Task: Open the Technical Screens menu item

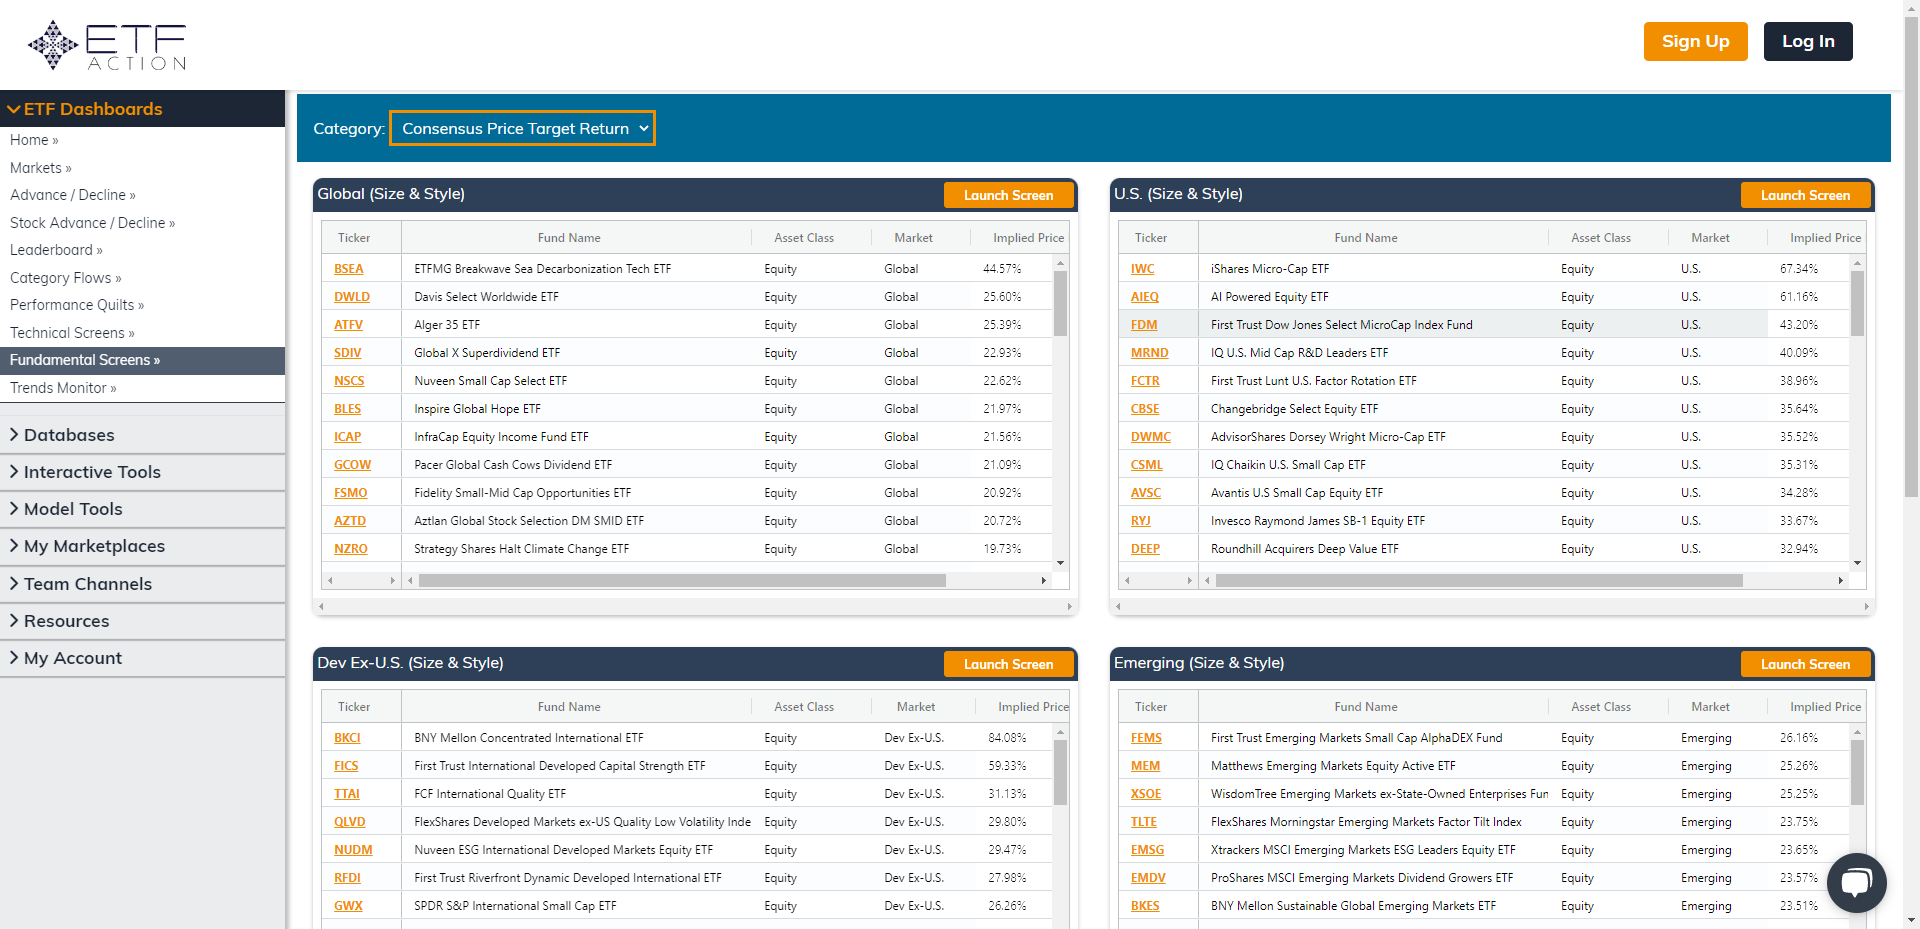Action: 72,332
